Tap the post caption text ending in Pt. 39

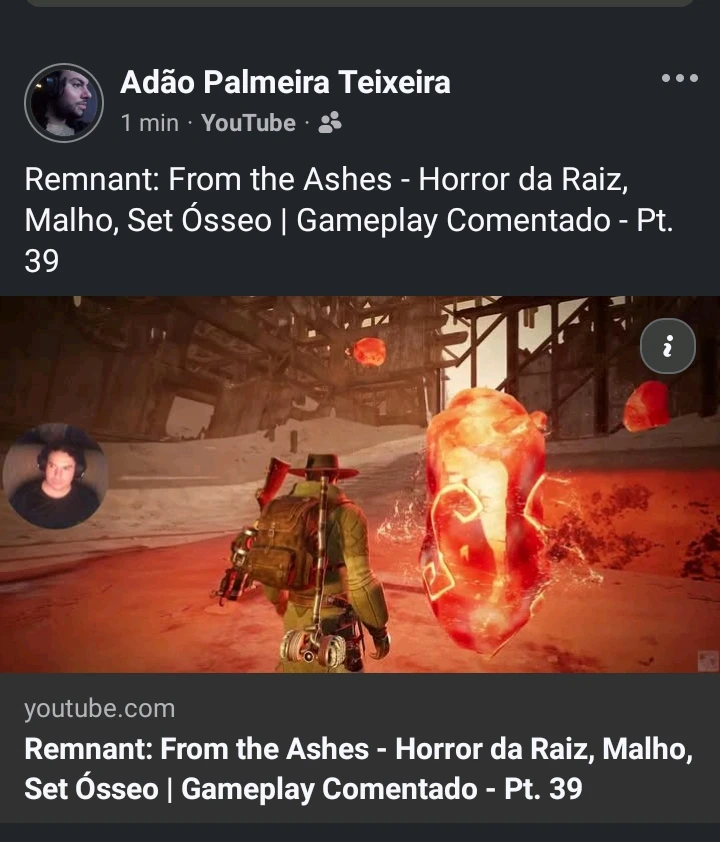(x=349, y=220)
